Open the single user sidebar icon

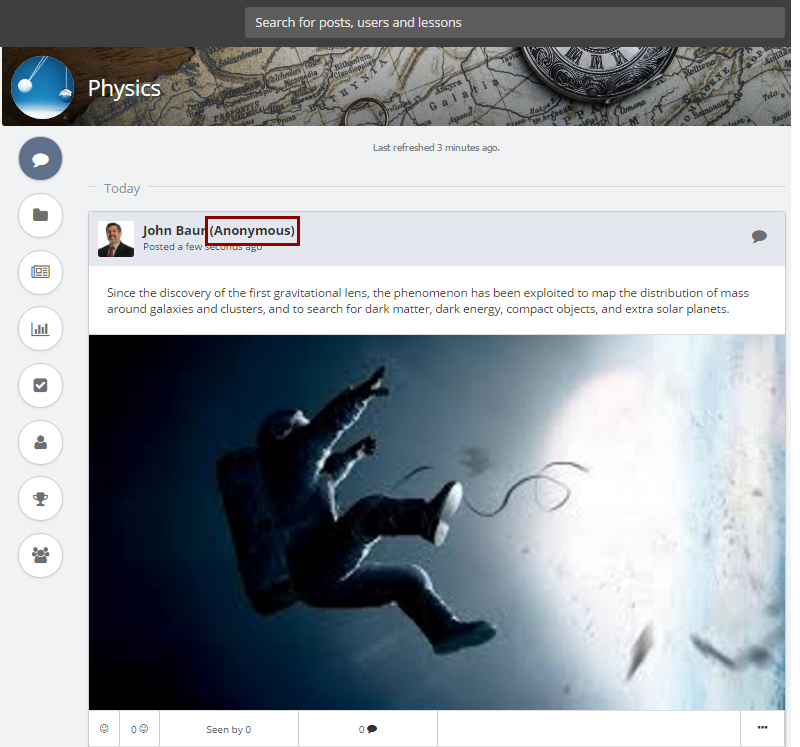(40, 442)
